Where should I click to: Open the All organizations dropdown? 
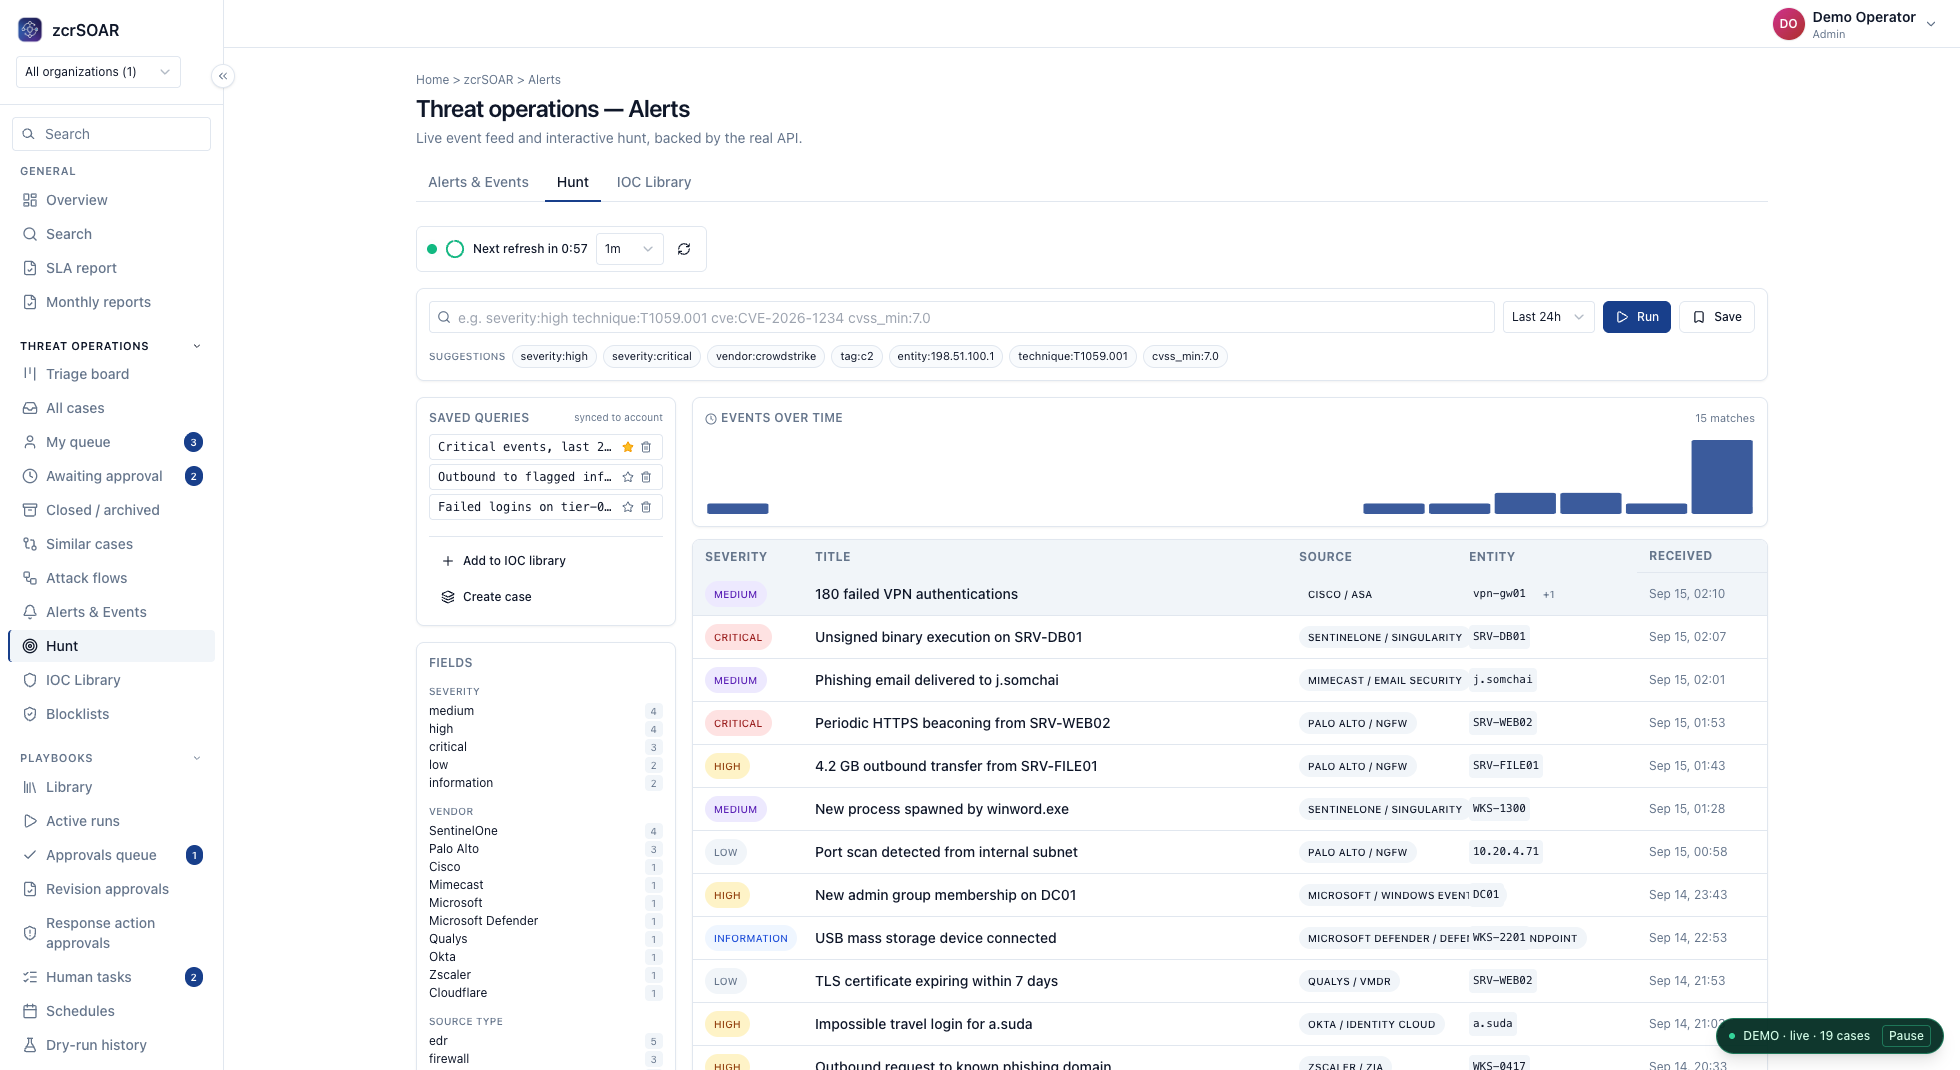pyautogui.click(x=98, y=72)
